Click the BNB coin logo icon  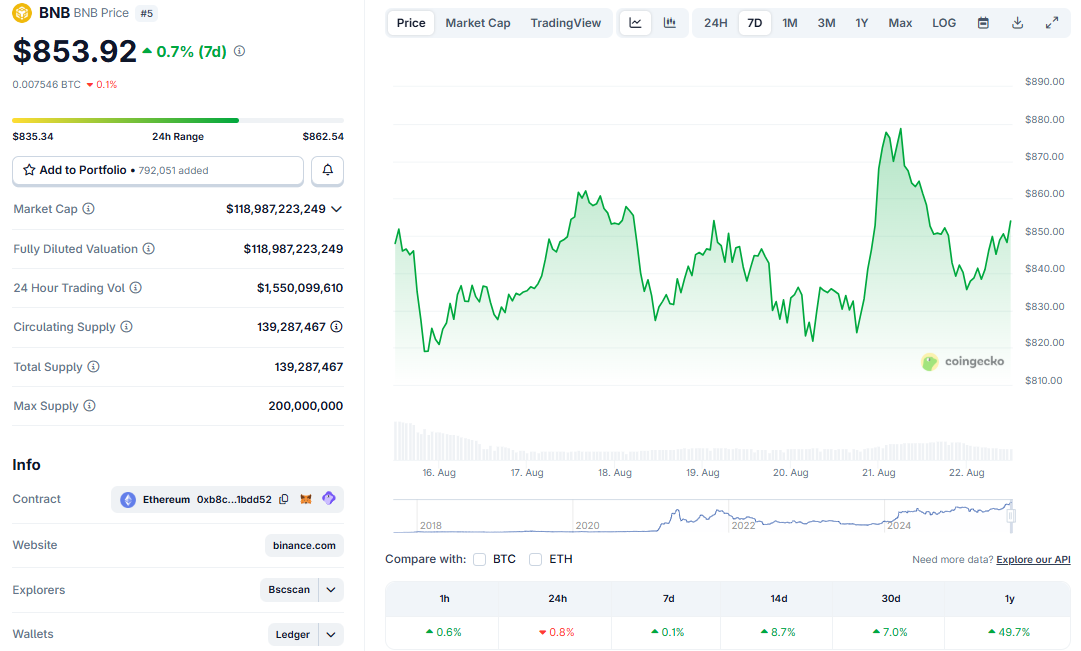click(22, 12)
